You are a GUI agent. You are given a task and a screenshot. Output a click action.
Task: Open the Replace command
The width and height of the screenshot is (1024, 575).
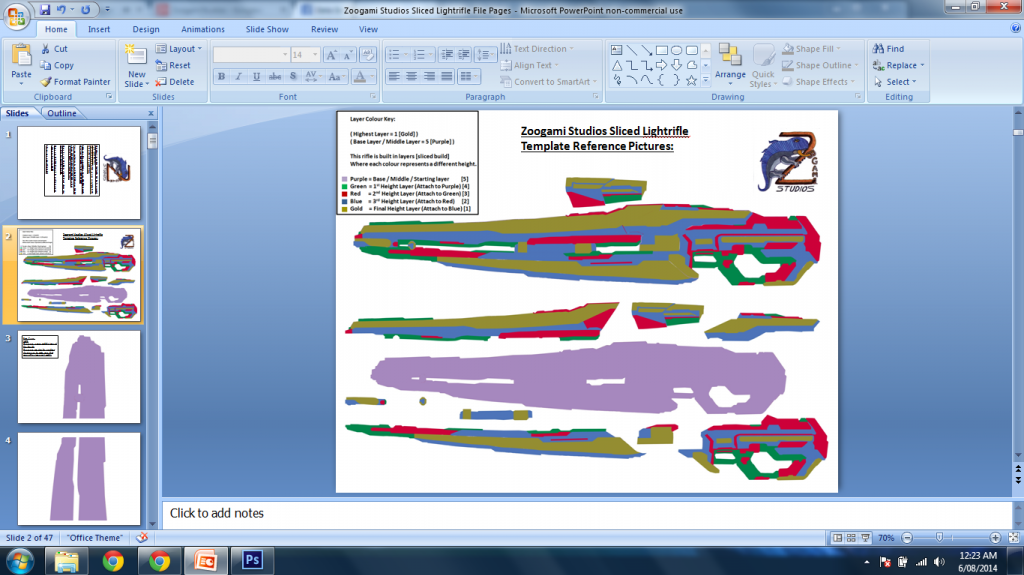click(899, 65)
